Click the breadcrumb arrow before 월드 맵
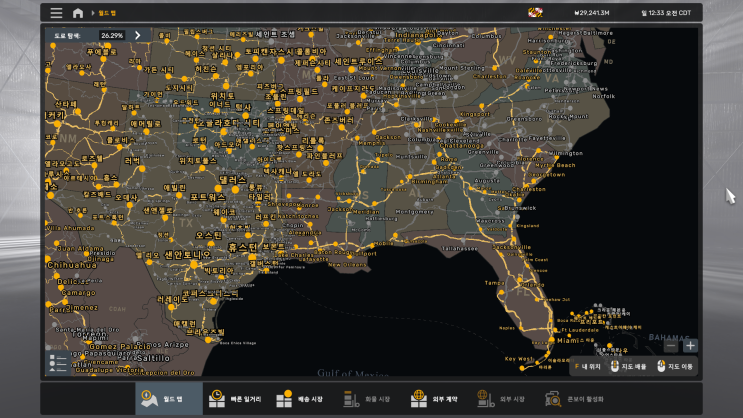Image resolution: width=743 pixels, height=418 pixels. (x=93, y=13)
